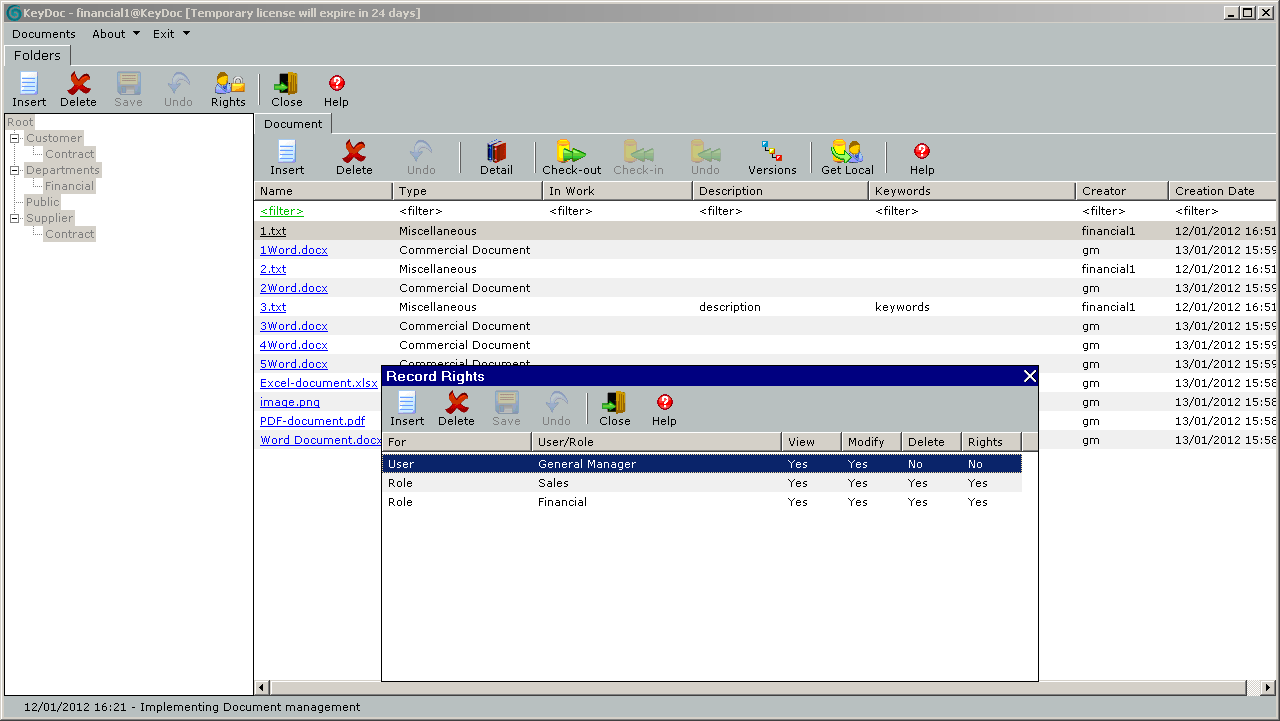Click the Close icon in Record Rights toolbar
Image resolution: width=1280 pixels, height=721 pixels.
click(614, 408)
